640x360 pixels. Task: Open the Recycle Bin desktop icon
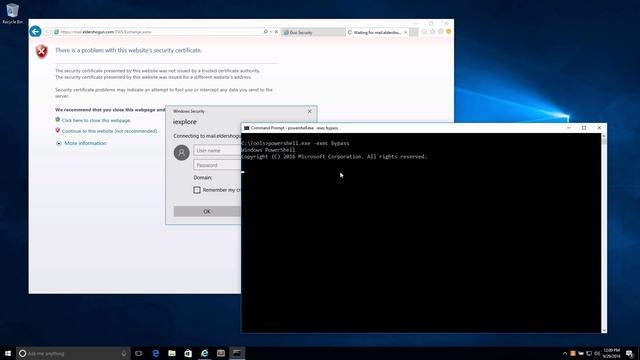pyautogui.click(x=13, y=13)
